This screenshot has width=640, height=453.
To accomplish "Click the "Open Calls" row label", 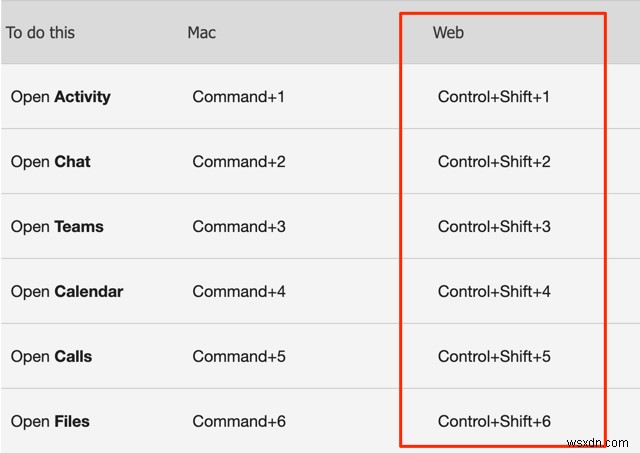I will [x=51, y=357].
